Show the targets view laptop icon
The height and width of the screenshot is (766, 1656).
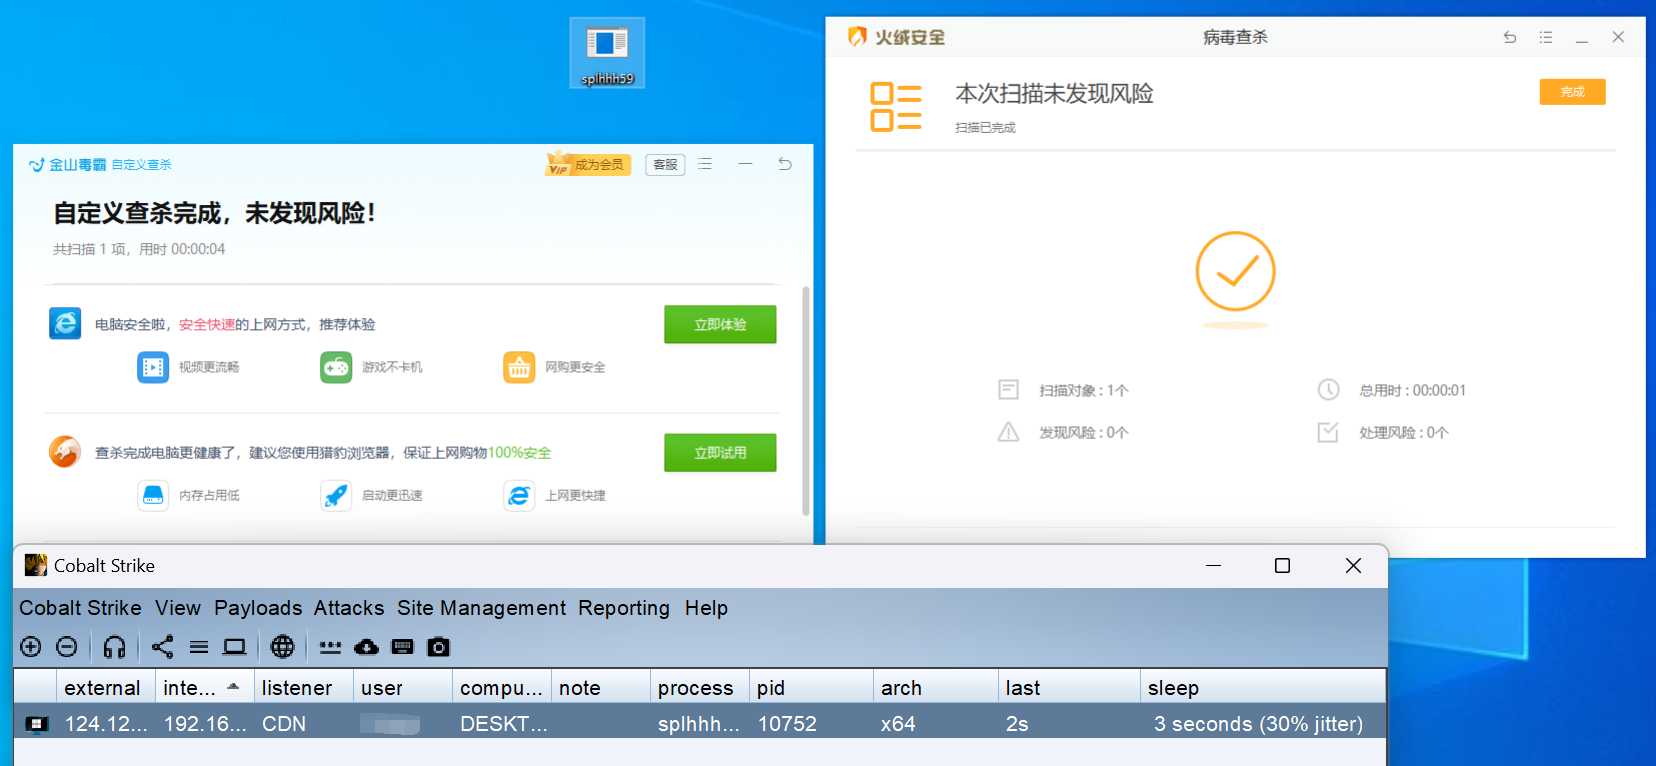[x=235, y=647]
